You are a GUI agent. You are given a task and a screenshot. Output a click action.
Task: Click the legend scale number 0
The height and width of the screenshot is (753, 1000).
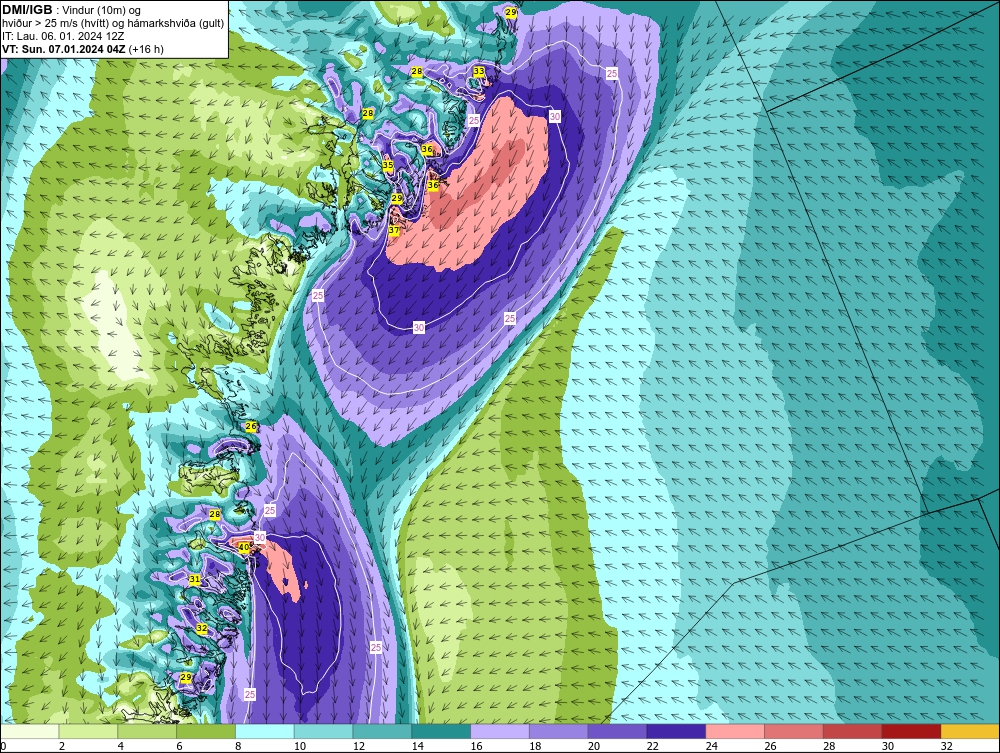(x=3, y=745)
